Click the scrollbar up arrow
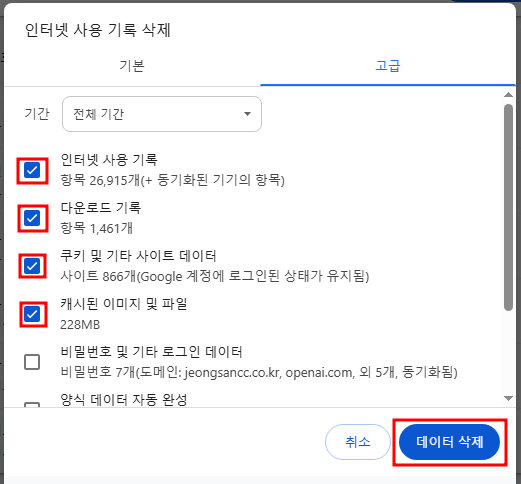 click(x=508, y=95)
